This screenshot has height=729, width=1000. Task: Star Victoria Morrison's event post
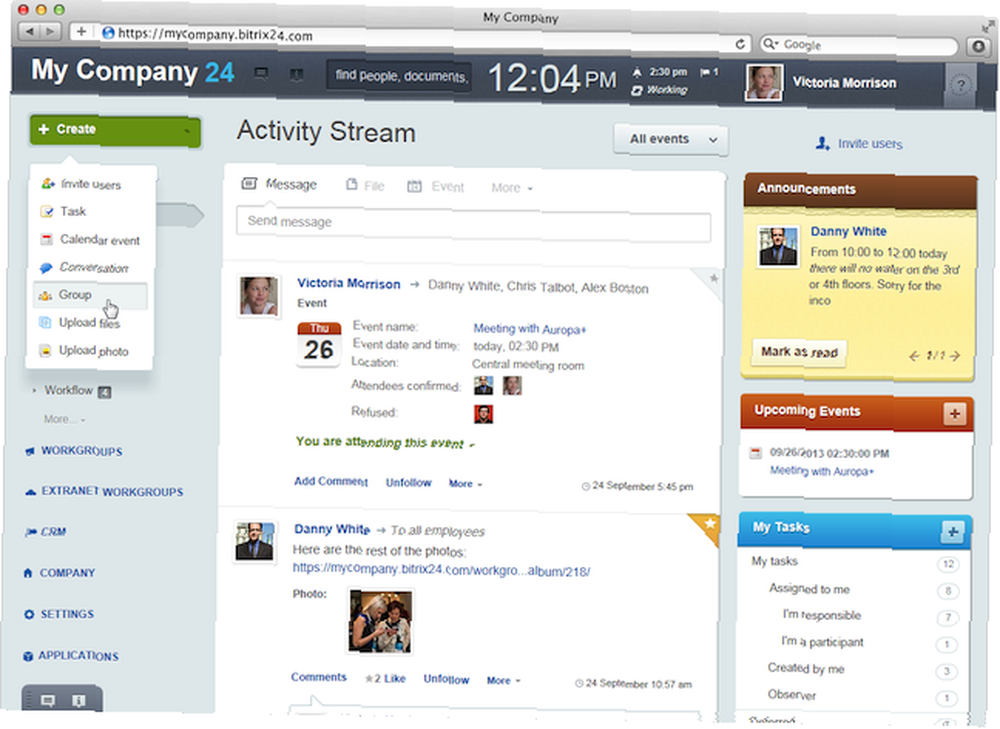coord(714,278)
